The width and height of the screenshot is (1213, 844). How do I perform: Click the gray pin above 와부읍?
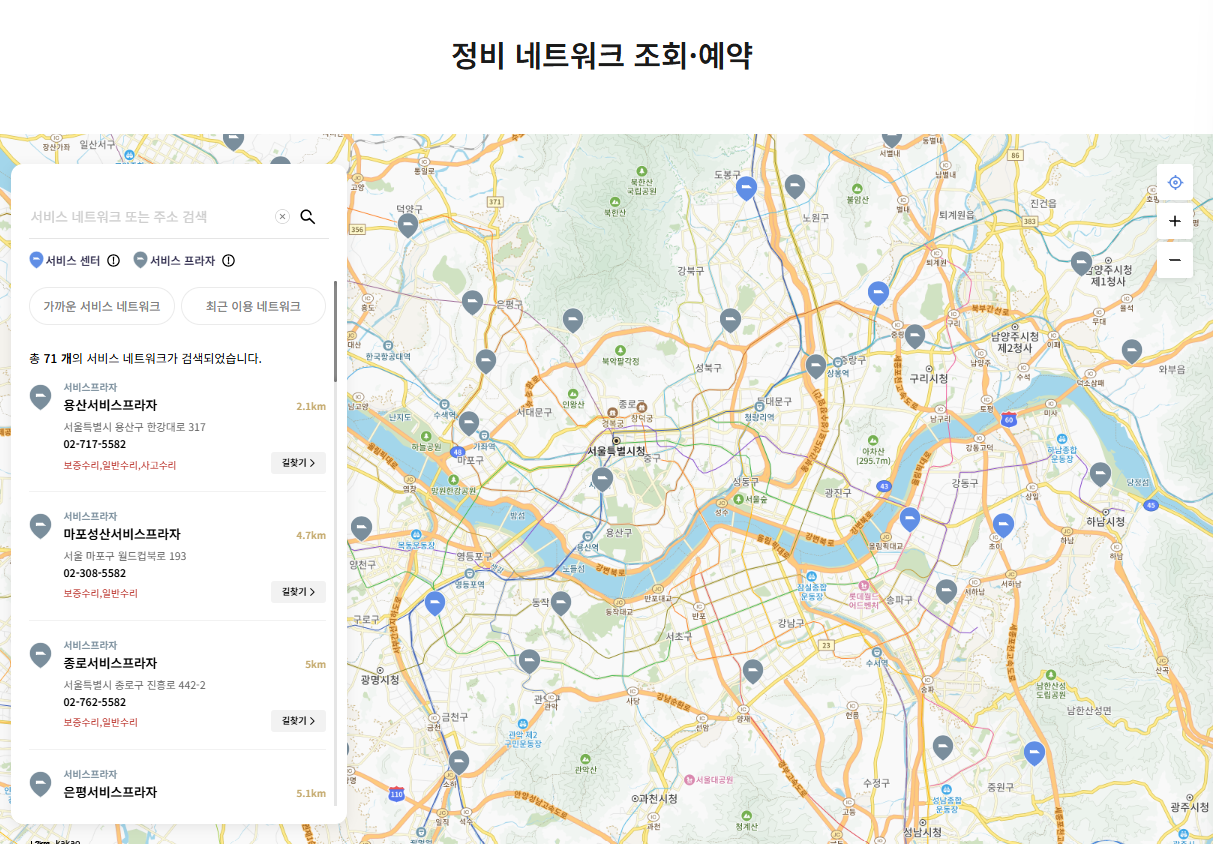1131,351
